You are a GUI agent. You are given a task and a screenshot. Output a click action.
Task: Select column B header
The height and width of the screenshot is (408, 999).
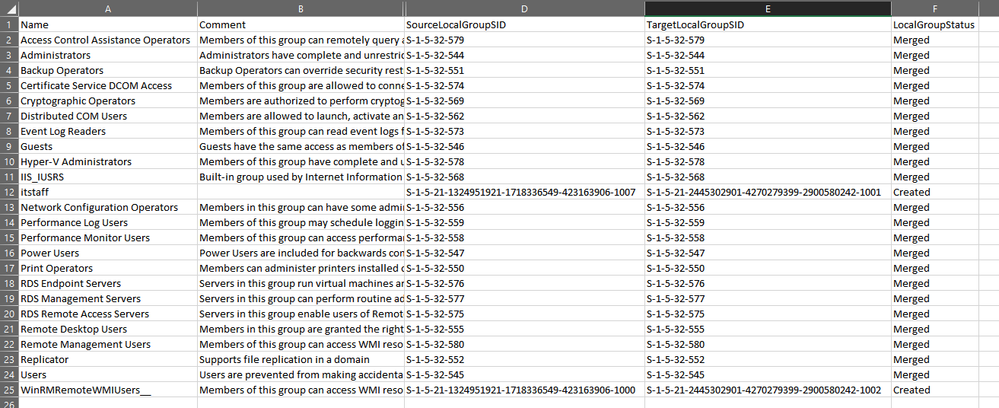(300, 8)
